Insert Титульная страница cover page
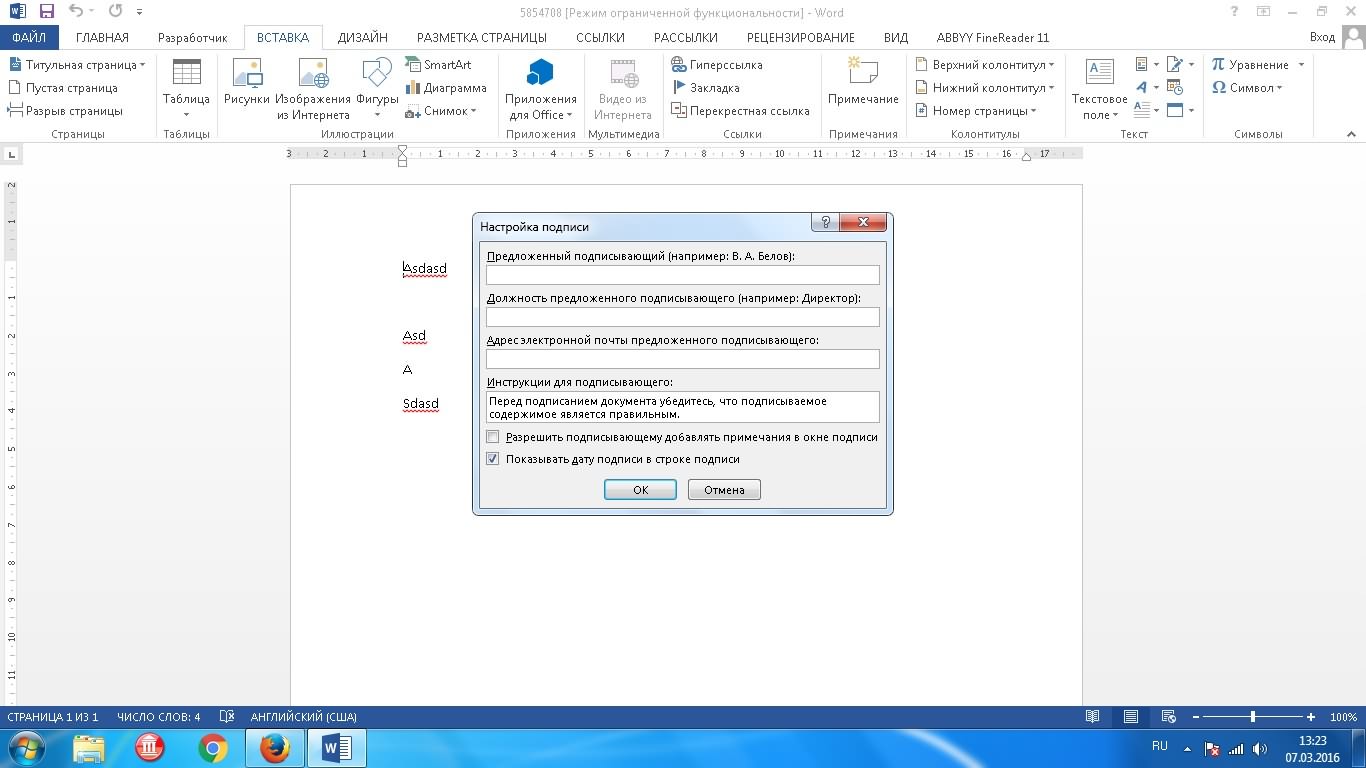This screenshot has width=1366, height=768. coord(76,64)
